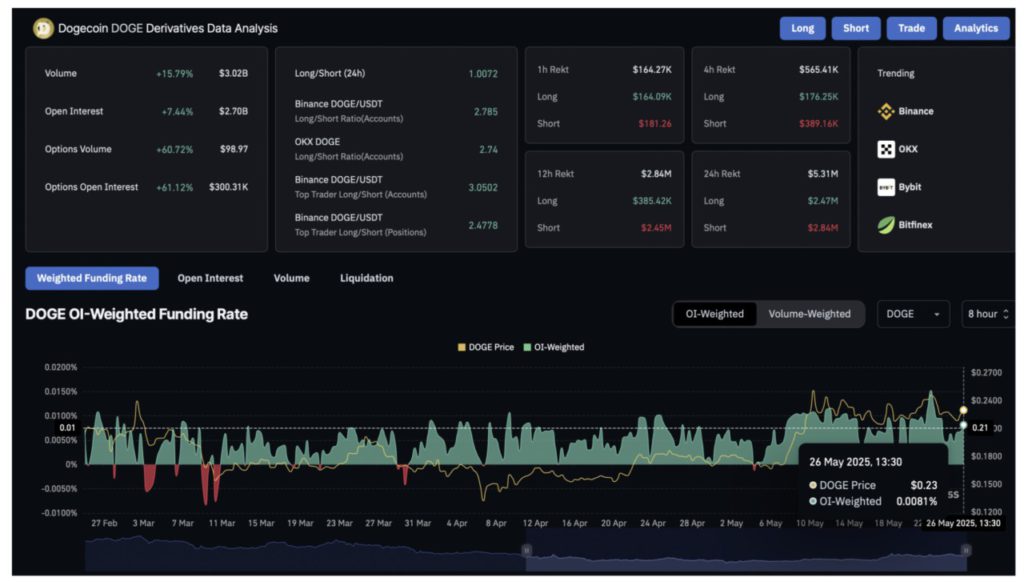Image resolution: width=1024 pixels, height=582 pixels.
Task: Open the Analytics button
Action: point(975,28)
